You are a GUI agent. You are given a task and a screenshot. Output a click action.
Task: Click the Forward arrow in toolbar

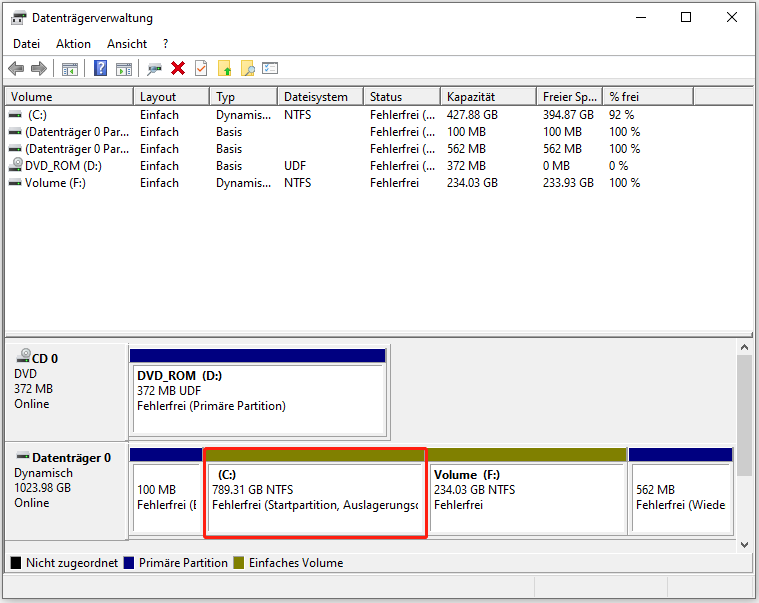coord(39,68)
